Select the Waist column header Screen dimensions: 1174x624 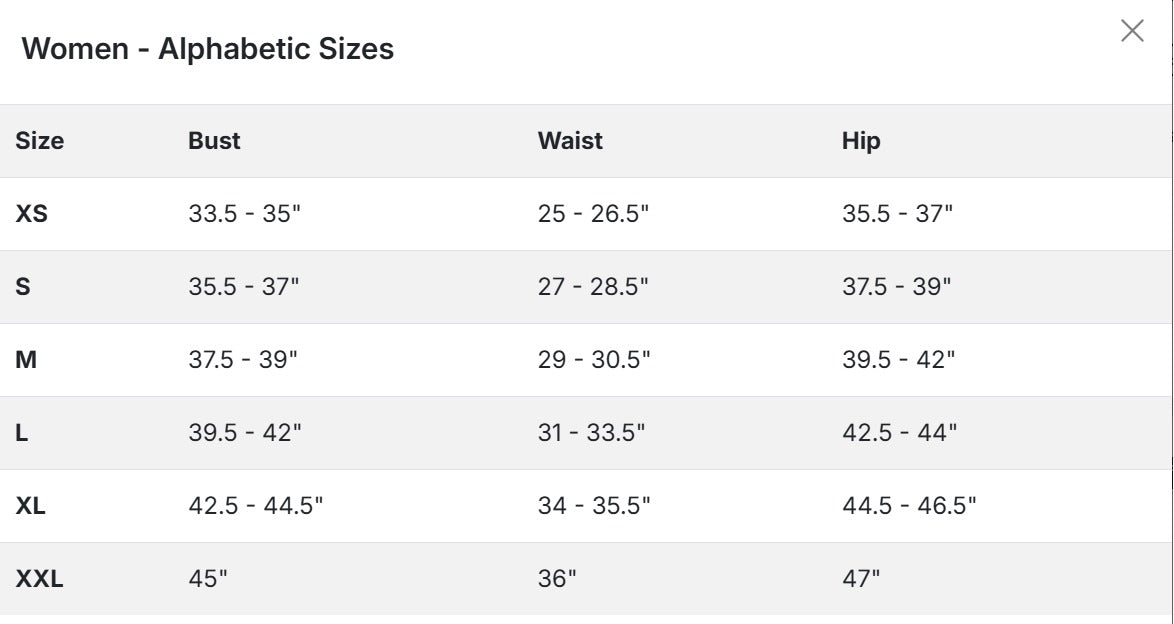[570, 141]
